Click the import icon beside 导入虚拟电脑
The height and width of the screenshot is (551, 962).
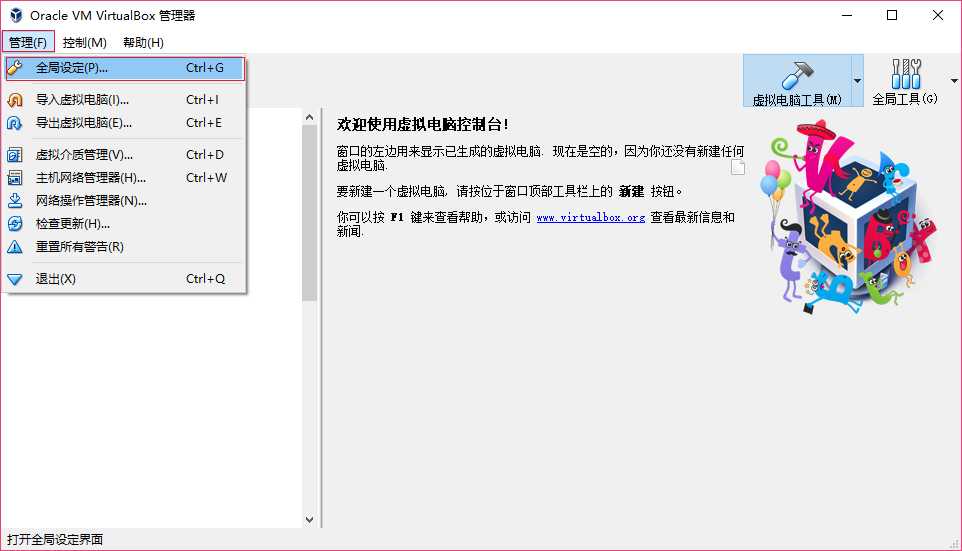15,99
